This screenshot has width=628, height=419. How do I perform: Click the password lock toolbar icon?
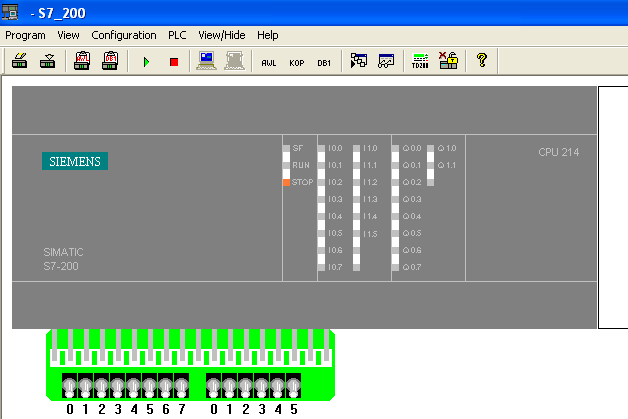coord(448,61)
